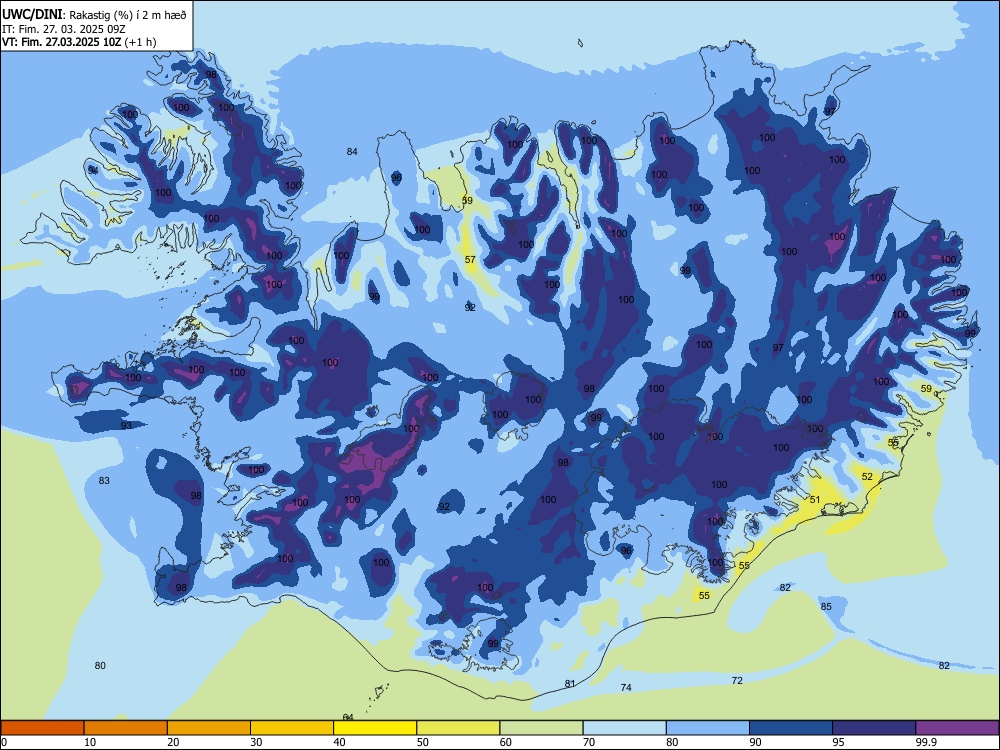Click the 'UWC/DINI: Rakastig (%) í 2 m hæð' title
1000x750 pixels.
(x=94, y=15)
